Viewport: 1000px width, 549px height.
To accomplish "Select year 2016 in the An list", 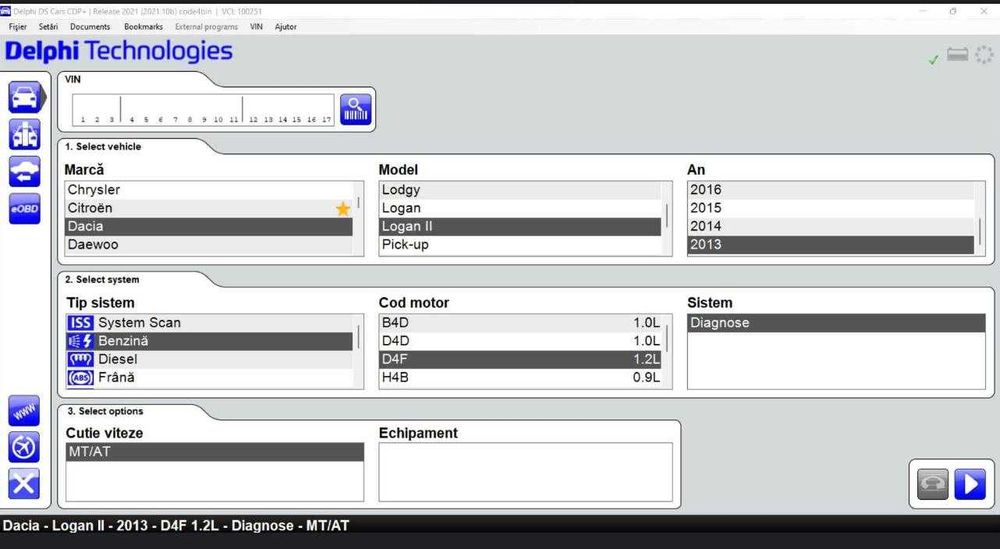I will coord(830,190).
